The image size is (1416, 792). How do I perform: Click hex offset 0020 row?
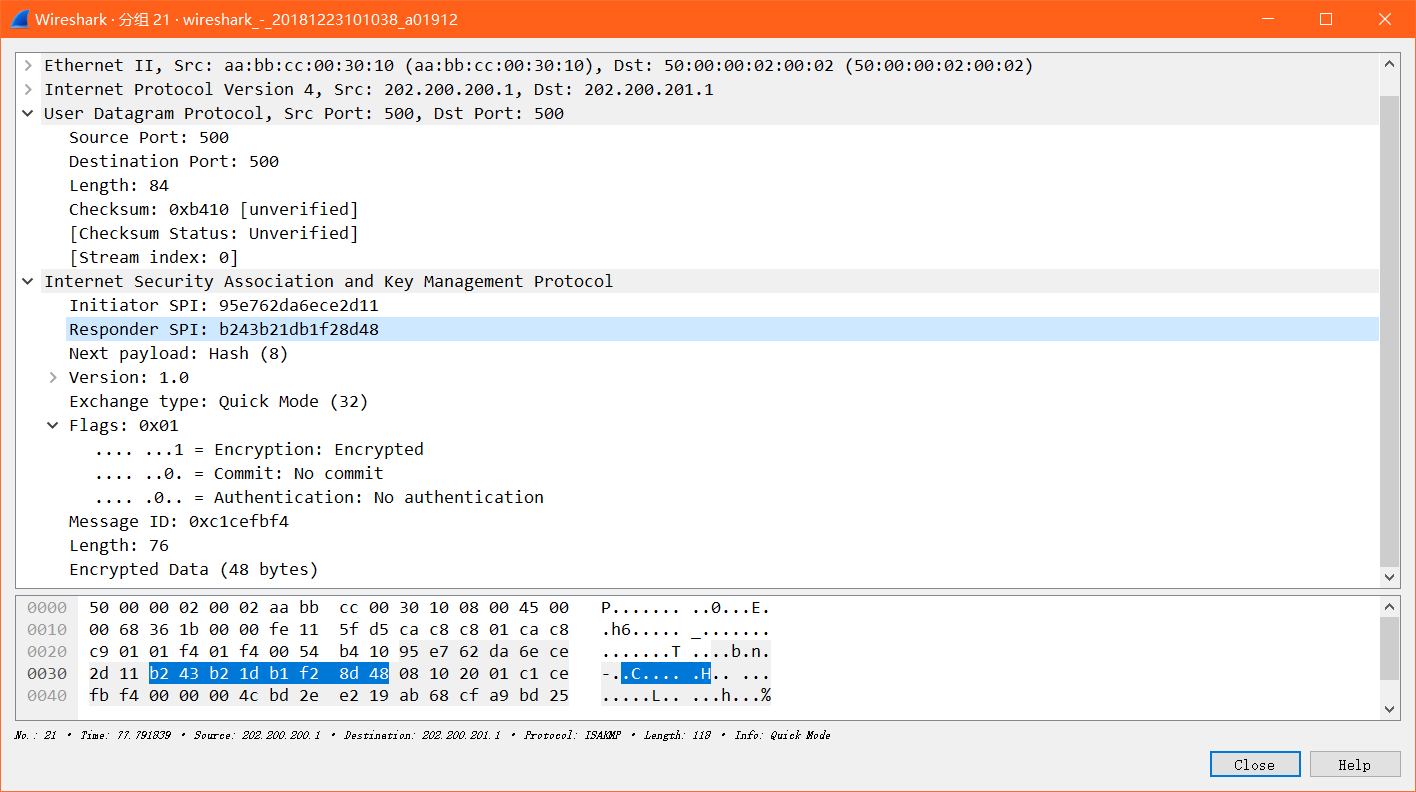click(x=47, y=651)
